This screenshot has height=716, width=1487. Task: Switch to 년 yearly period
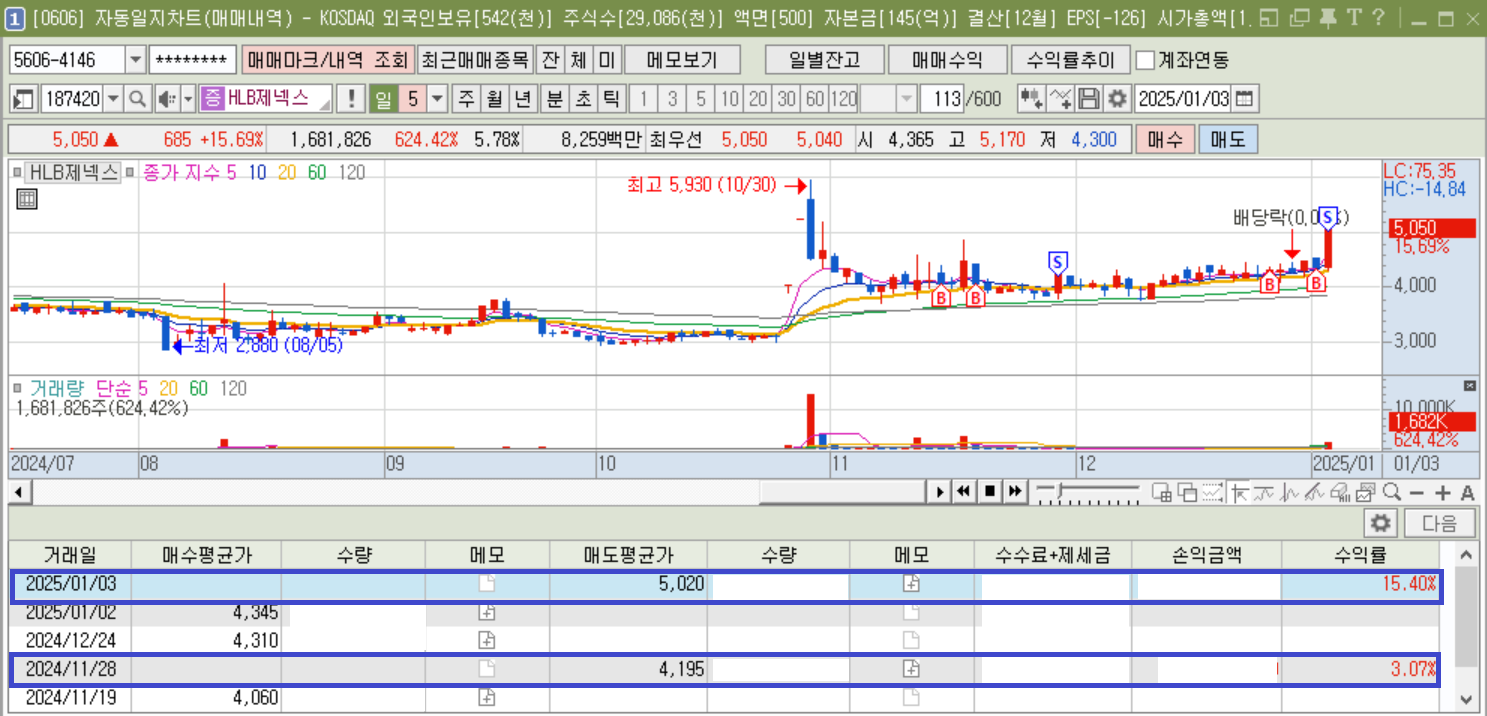pyautogui.click(x=522, y=99)
